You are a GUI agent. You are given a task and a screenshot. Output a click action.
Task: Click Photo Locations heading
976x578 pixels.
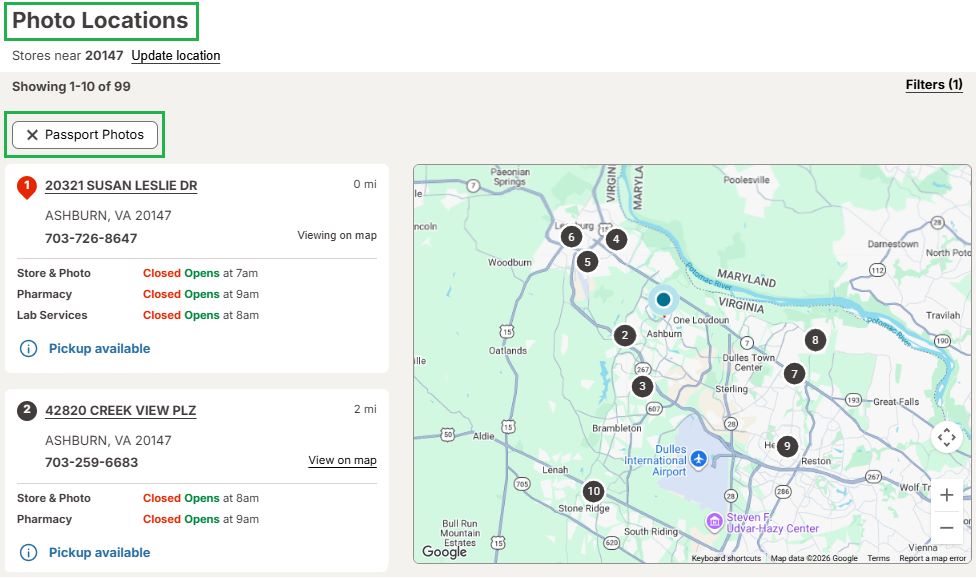click(x=100, y=21)
